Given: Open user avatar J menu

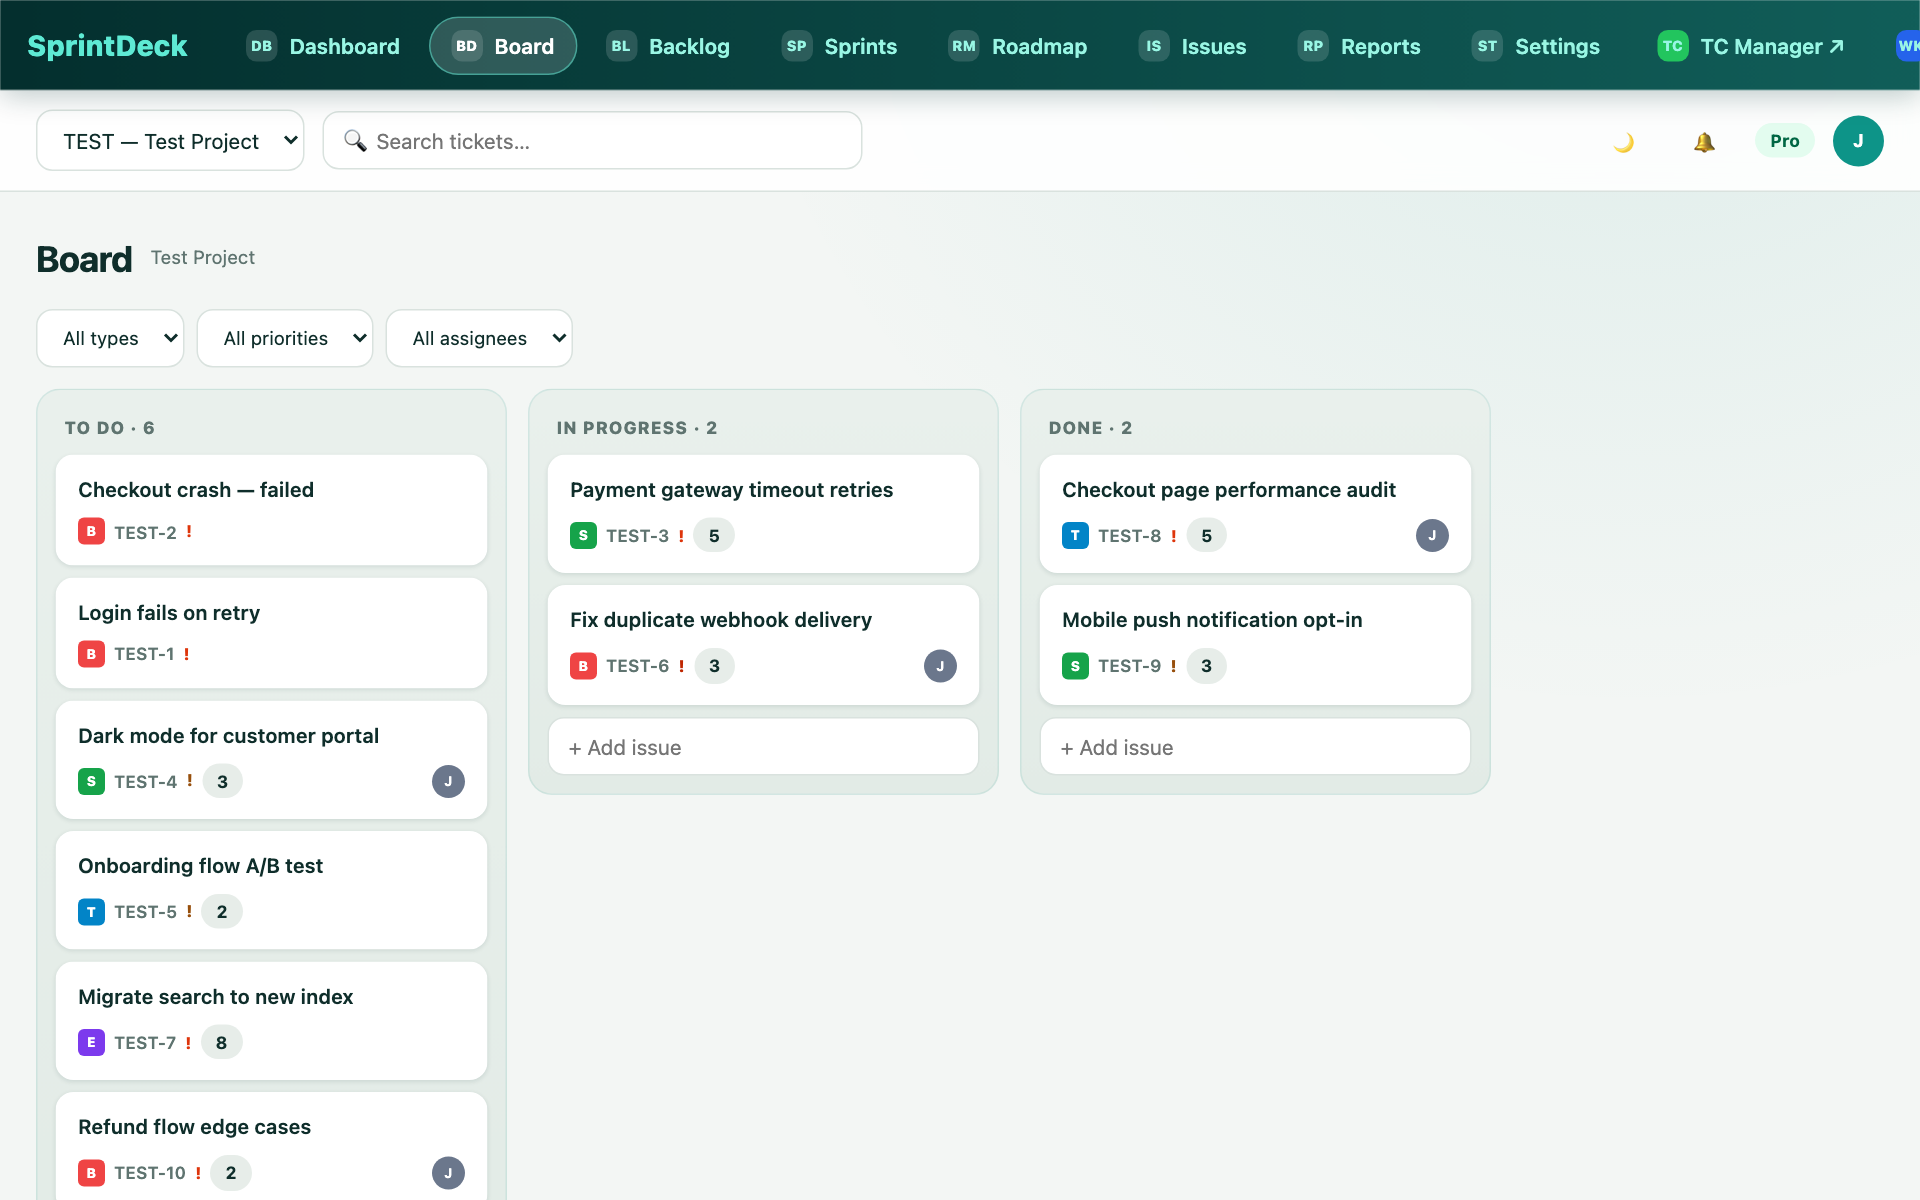Looking at the screenshot, I should click(1858, 141).
